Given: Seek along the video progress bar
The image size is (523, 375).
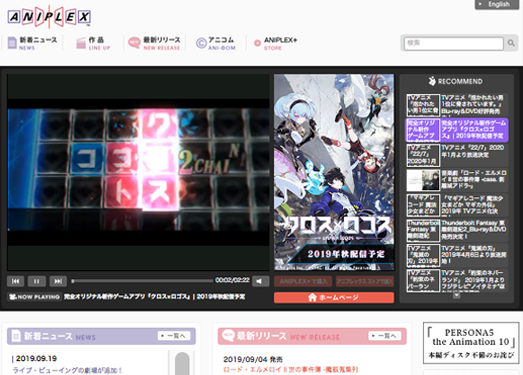Looking at the screenshot, I should (142, 281).
